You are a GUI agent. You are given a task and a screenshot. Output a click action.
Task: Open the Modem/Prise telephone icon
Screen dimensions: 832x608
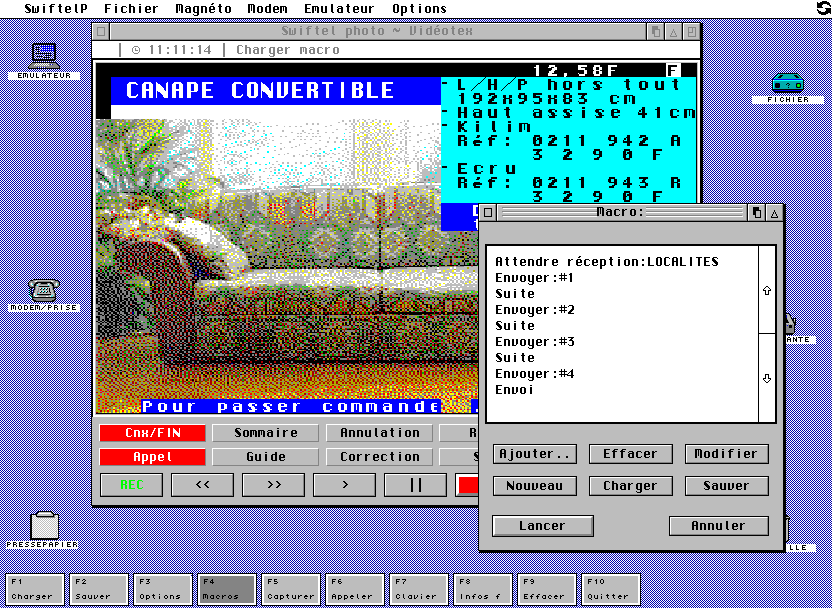point(44,292)
